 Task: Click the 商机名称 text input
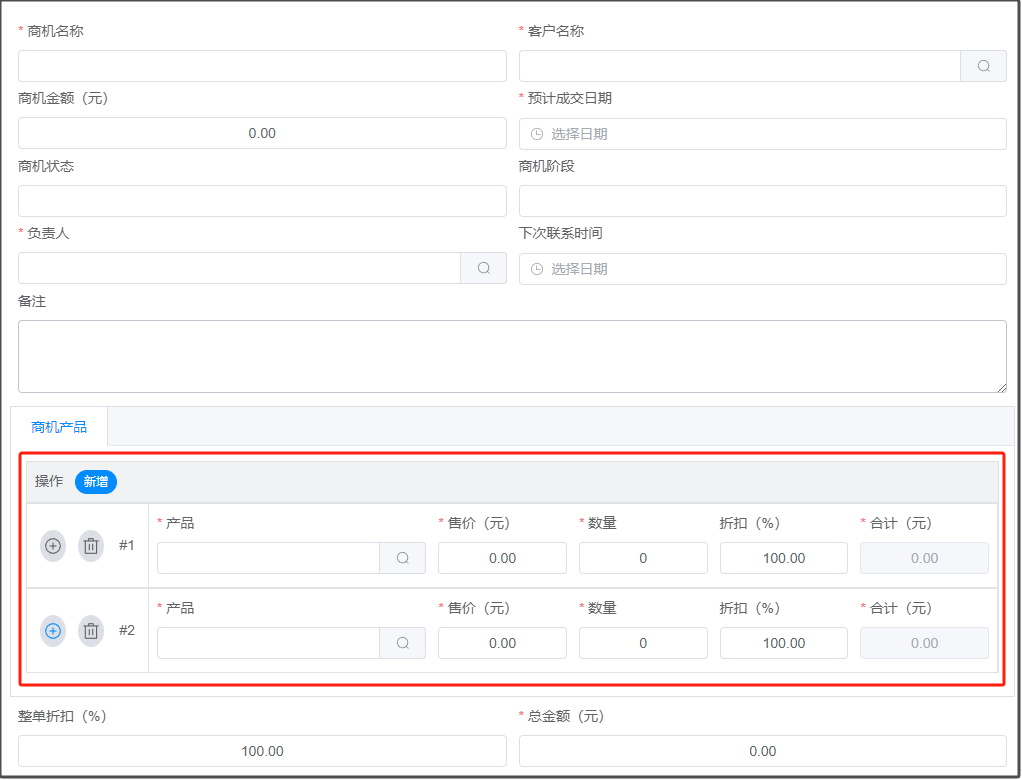click(x=262, y=66)
